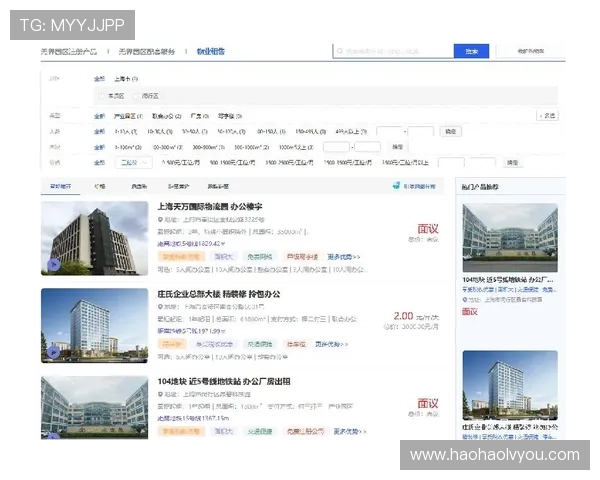Open listing 104地块 近5号线地铁站 办公厂房出租
Screen dimensions: 600x480
tap(224, 381)
